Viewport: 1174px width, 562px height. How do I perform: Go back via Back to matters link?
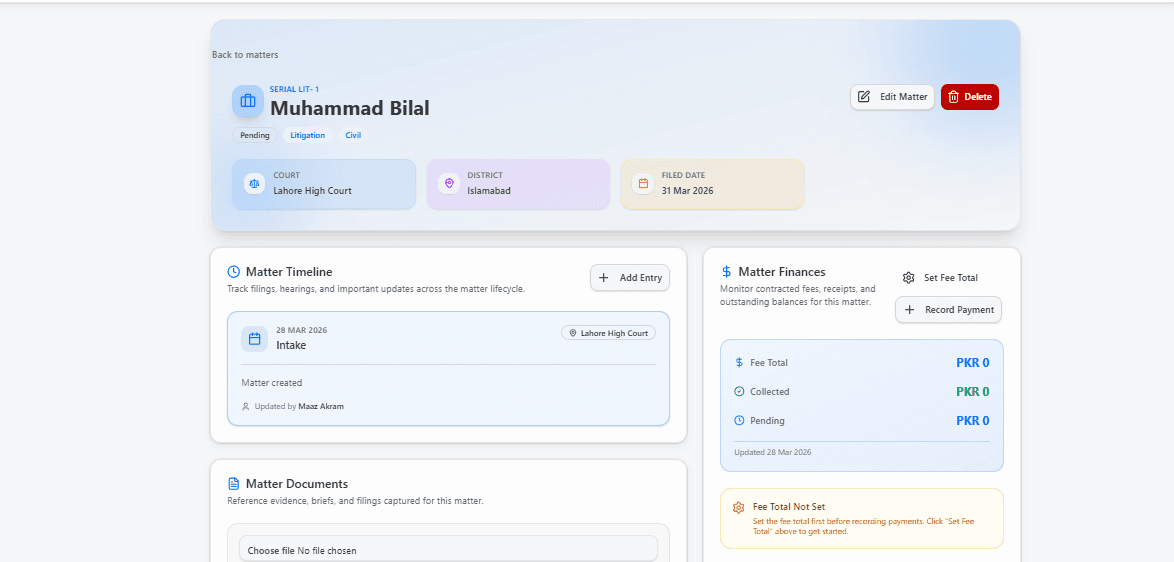coord(245,55)
